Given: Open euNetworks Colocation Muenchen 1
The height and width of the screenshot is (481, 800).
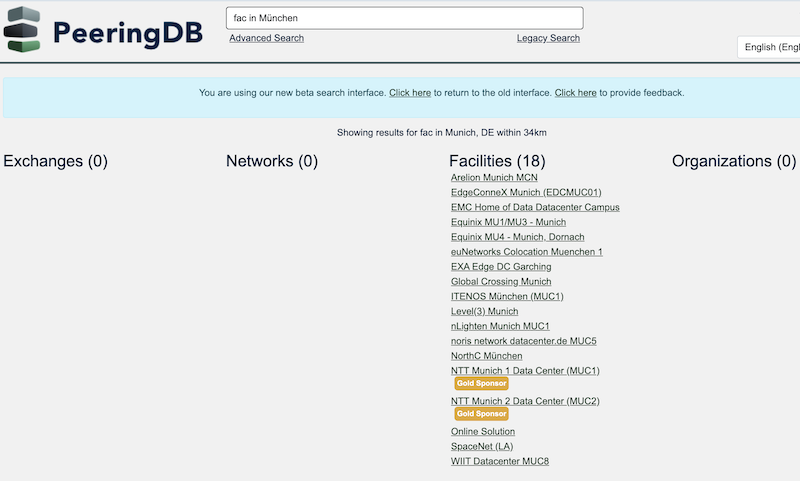Looking at the screenshot, I should (x=527, y=251).
